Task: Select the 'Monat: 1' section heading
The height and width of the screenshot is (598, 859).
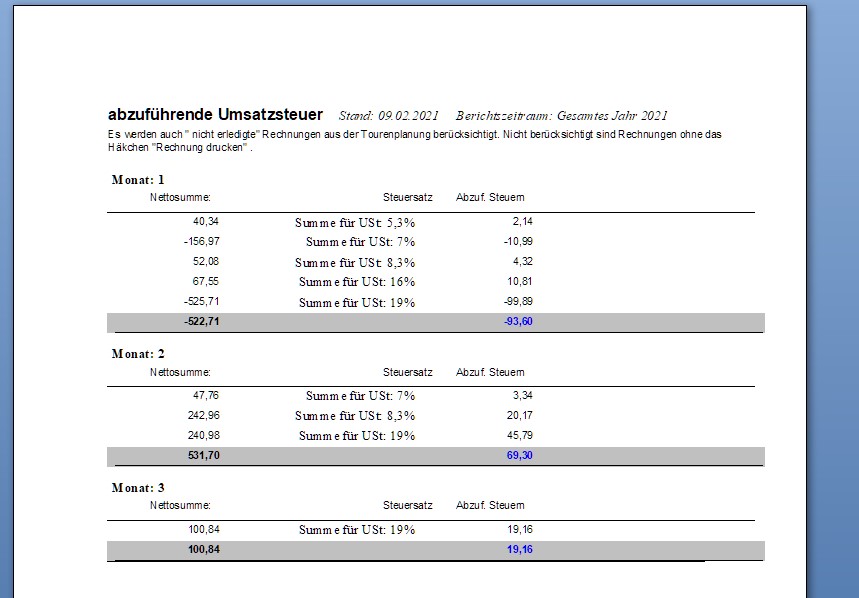Action: (138, 180)
